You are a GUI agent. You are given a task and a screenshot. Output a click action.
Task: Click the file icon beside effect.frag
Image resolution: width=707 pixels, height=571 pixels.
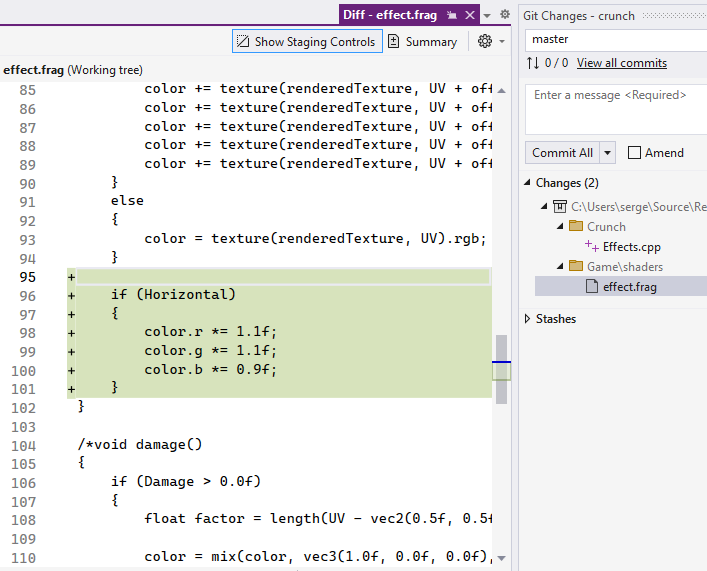[592, 286]
